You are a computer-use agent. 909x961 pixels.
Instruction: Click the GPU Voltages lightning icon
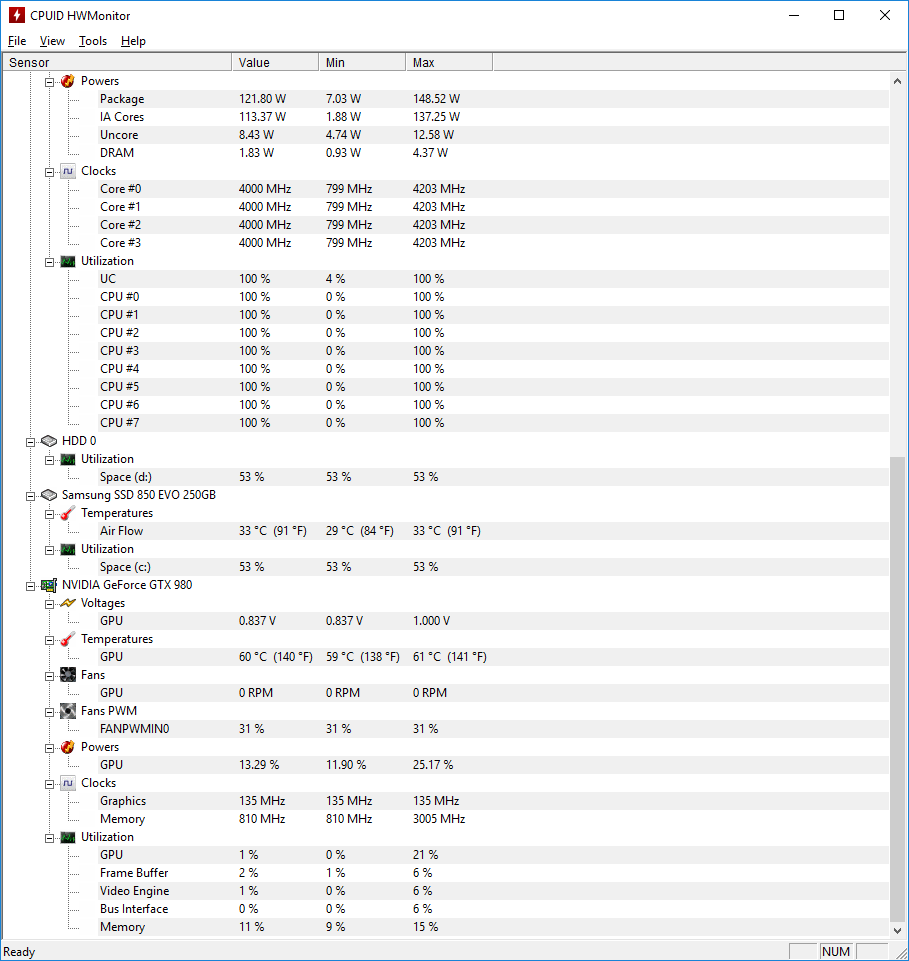[x=67, y=603]
